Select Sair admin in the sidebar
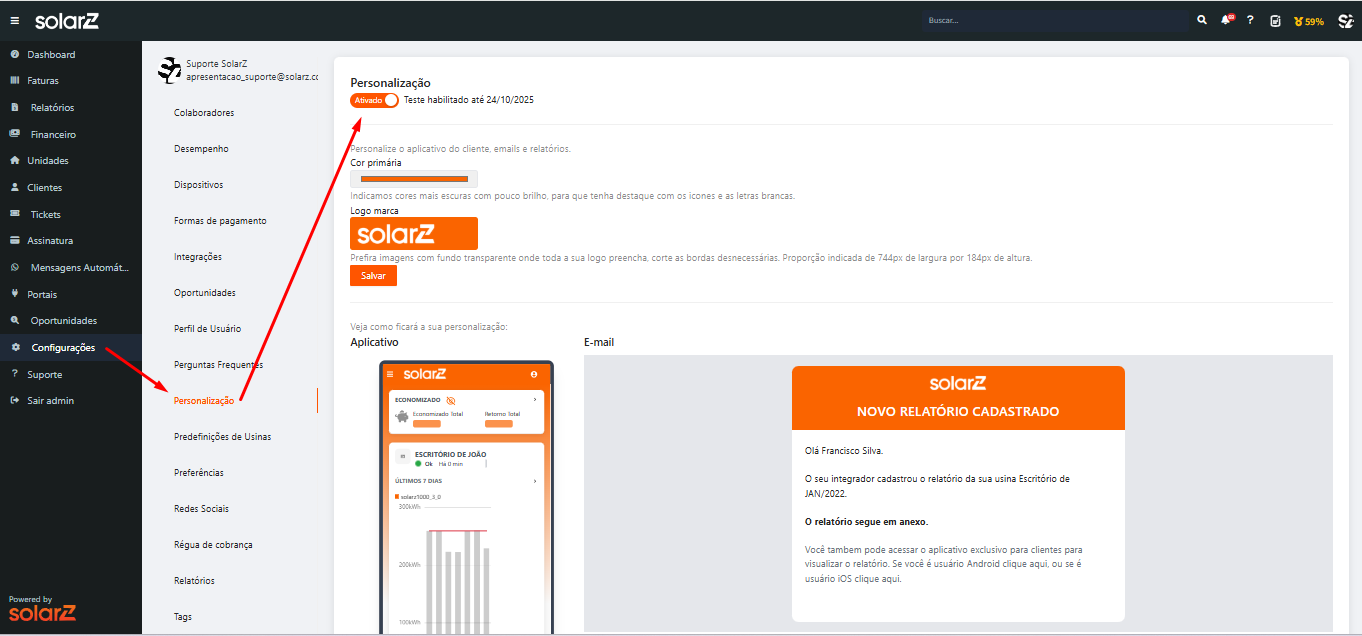This screenshot has width=1362, height=636. point(50,401)
